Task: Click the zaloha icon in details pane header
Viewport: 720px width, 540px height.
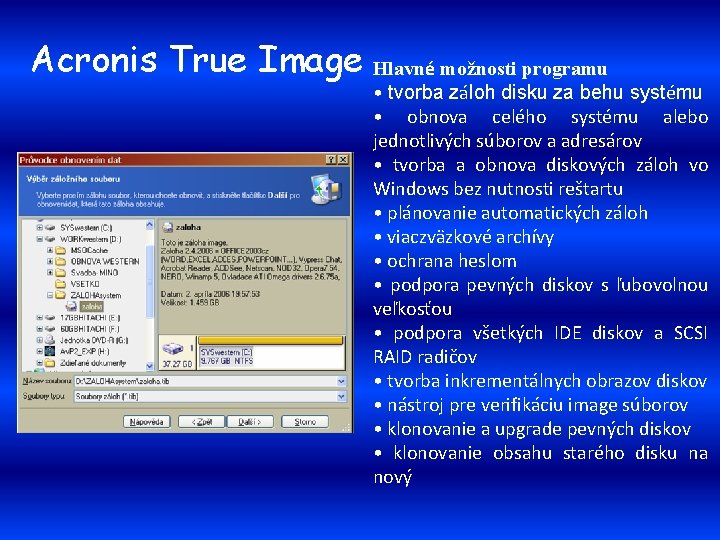Action: [168, 227]
